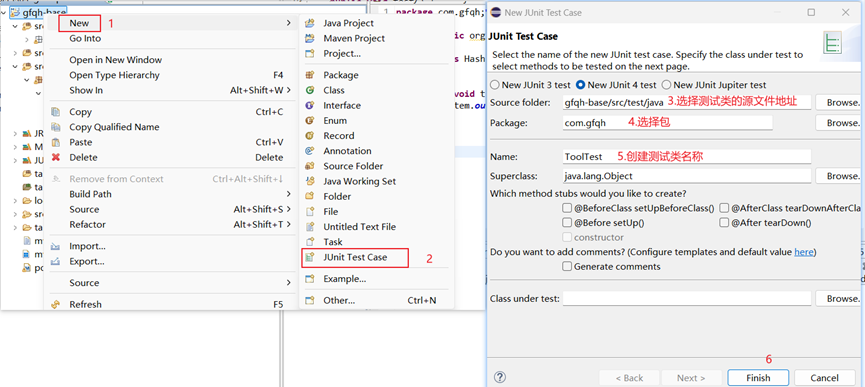Expand the New submenu arrow

click(x=288, y=23)
